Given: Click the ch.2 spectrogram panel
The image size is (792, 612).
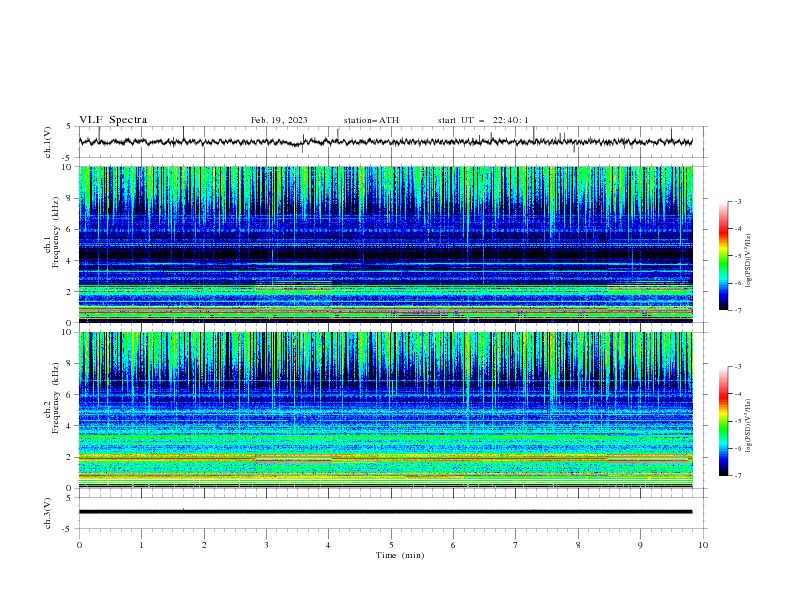Looking at the screenshot, I should tap(386, 410).
